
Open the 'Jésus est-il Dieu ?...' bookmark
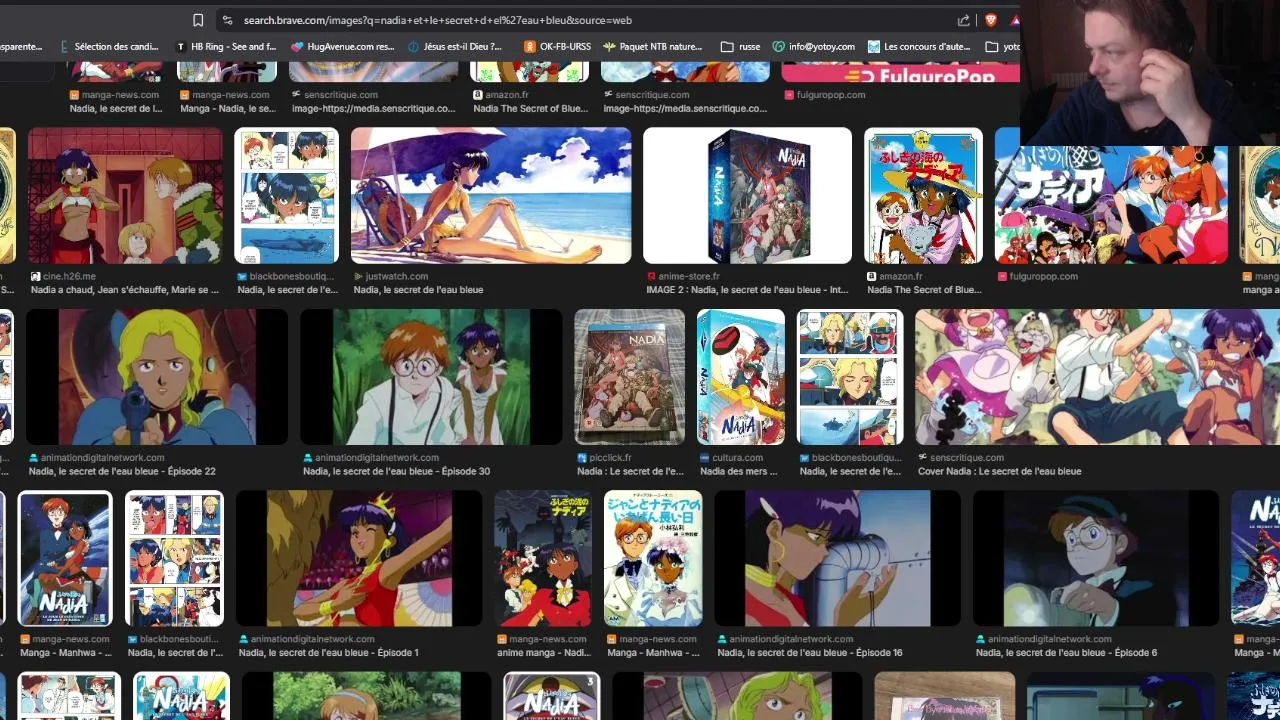(x=455, y=46)
